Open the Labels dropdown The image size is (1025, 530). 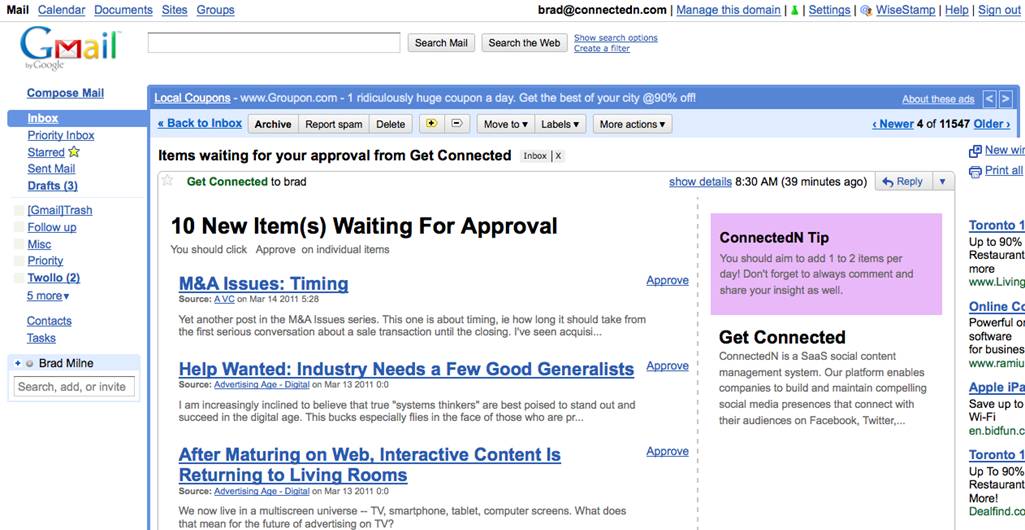point(560,124)
